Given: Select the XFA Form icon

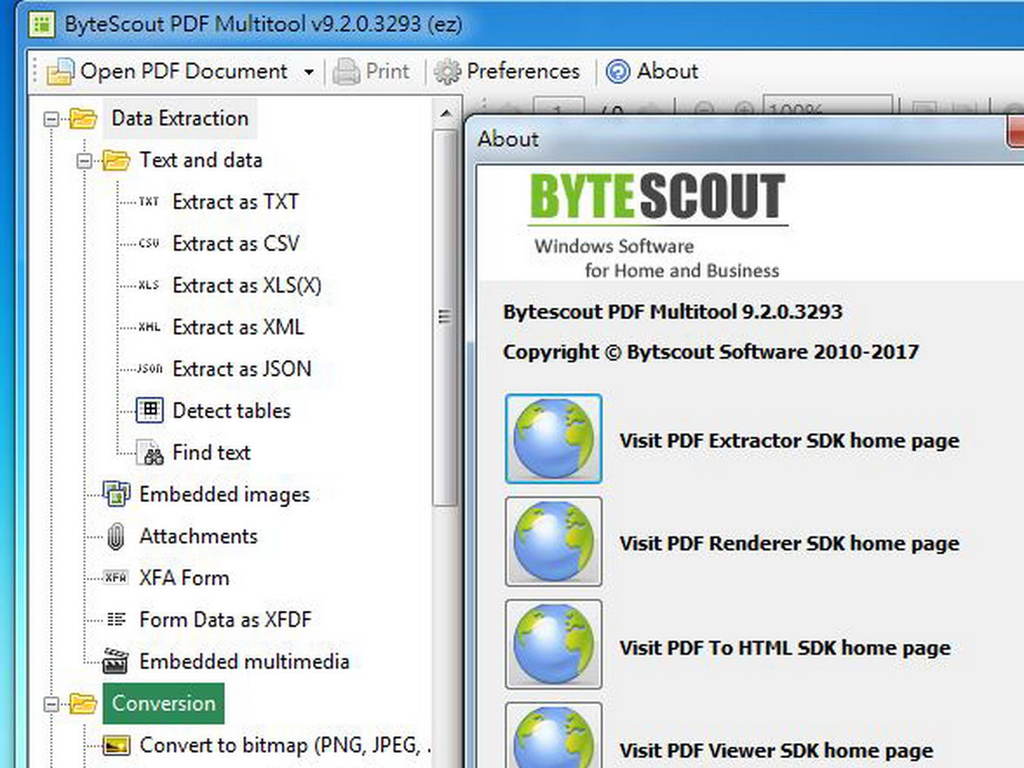Looking at the screenshot, I should pyautogui.click(x=116, y=578).
